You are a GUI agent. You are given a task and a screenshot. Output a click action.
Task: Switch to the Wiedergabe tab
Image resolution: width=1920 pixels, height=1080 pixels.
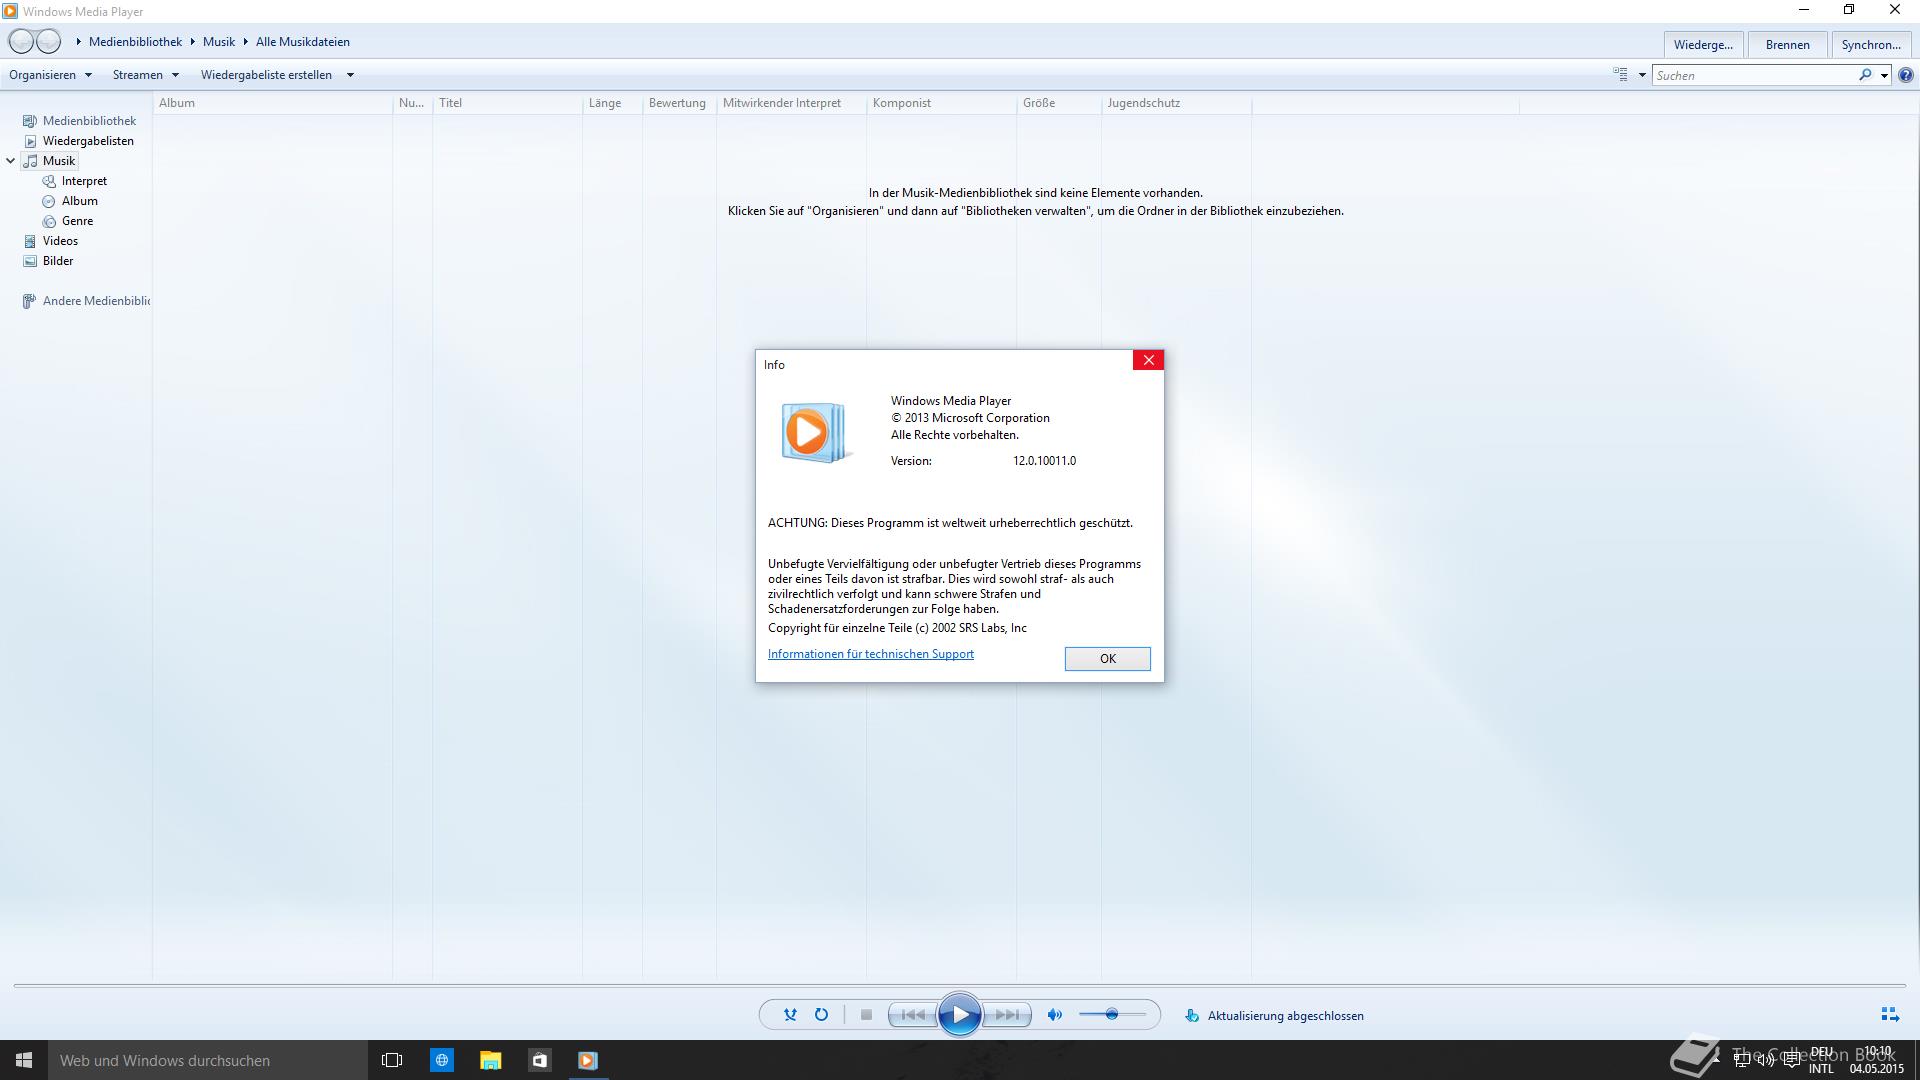click(1704, 45)
